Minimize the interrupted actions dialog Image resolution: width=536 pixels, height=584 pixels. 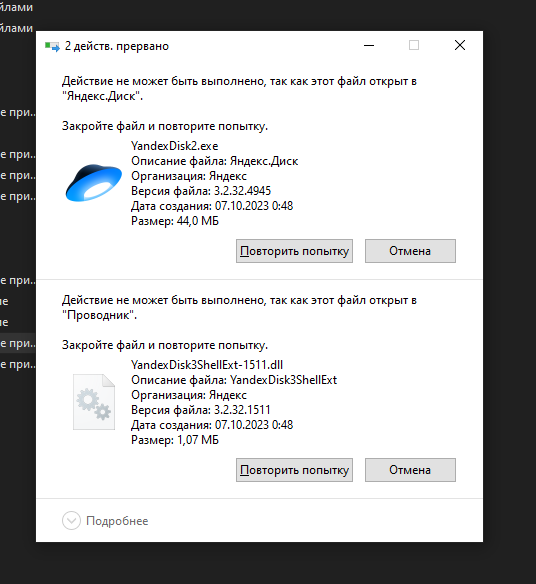tap(369, 45)
